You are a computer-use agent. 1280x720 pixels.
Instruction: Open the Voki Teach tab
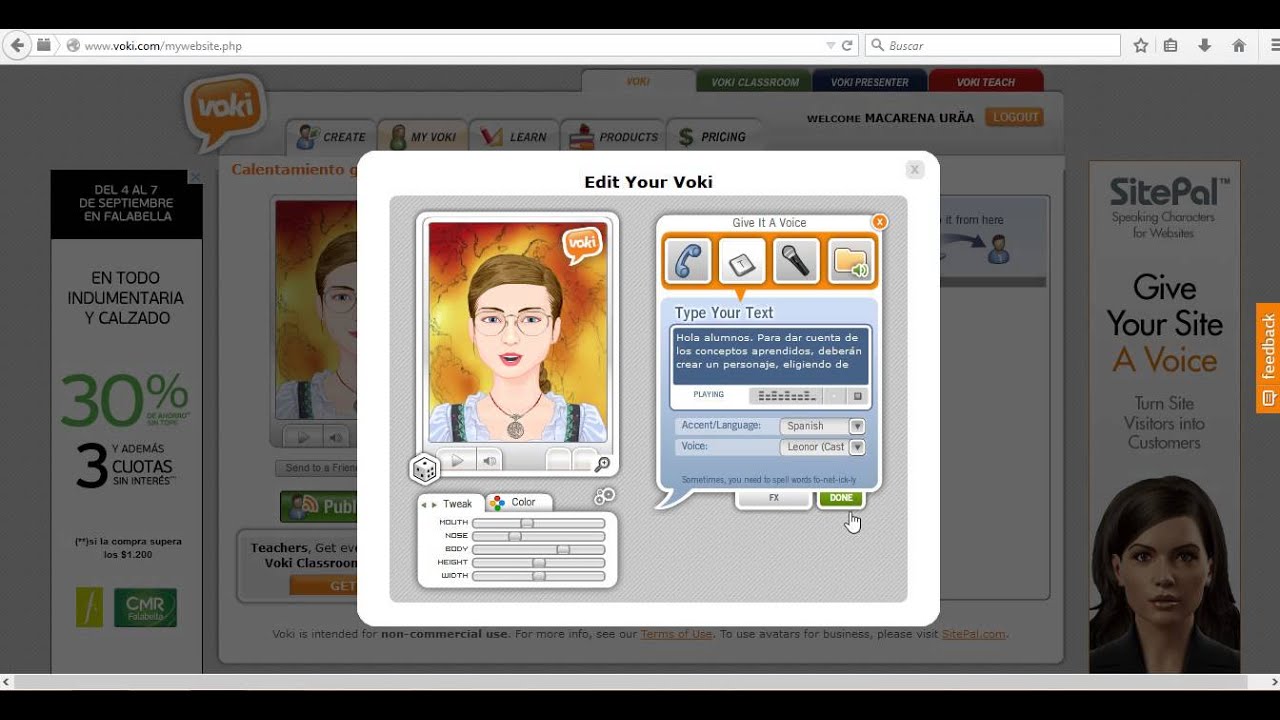(x=985, y=82)
